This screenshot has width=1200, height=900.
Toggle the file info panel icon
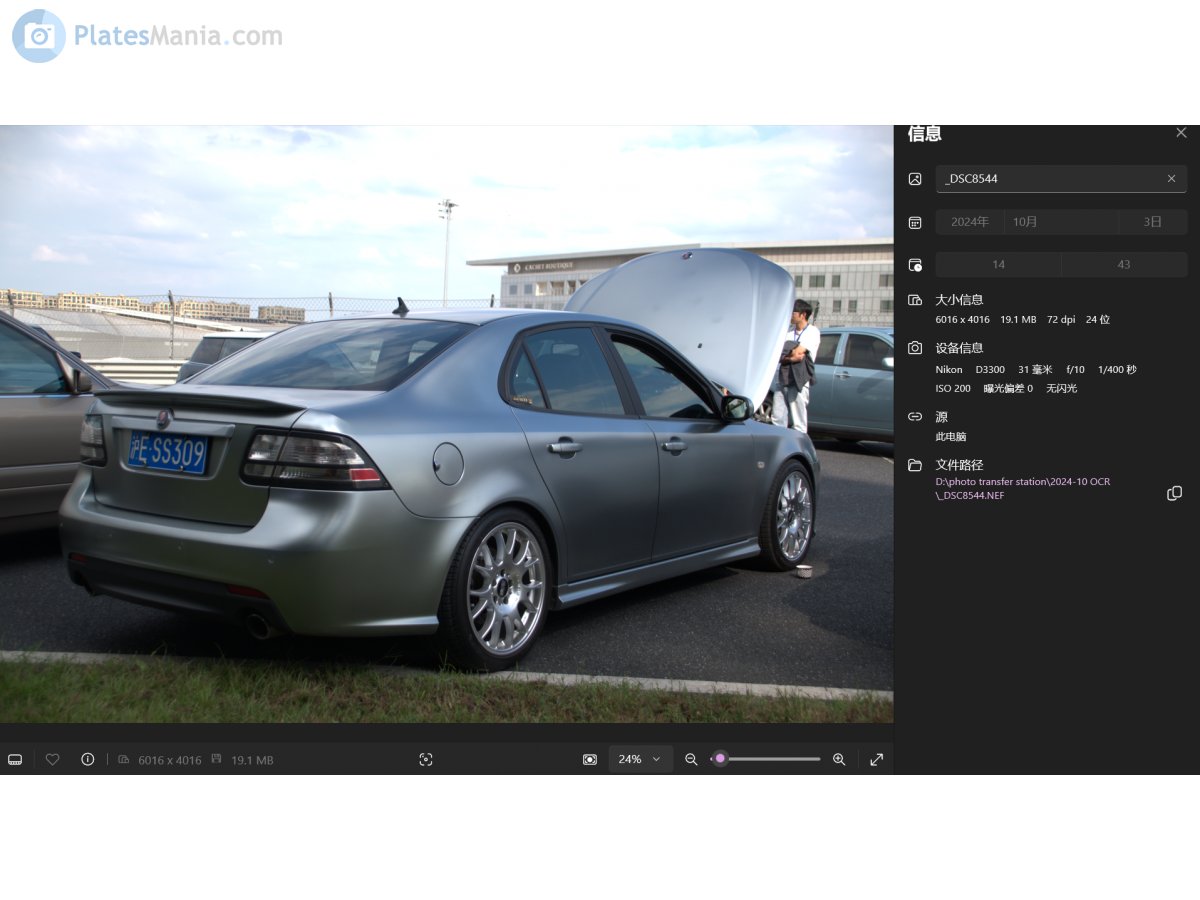88,760
